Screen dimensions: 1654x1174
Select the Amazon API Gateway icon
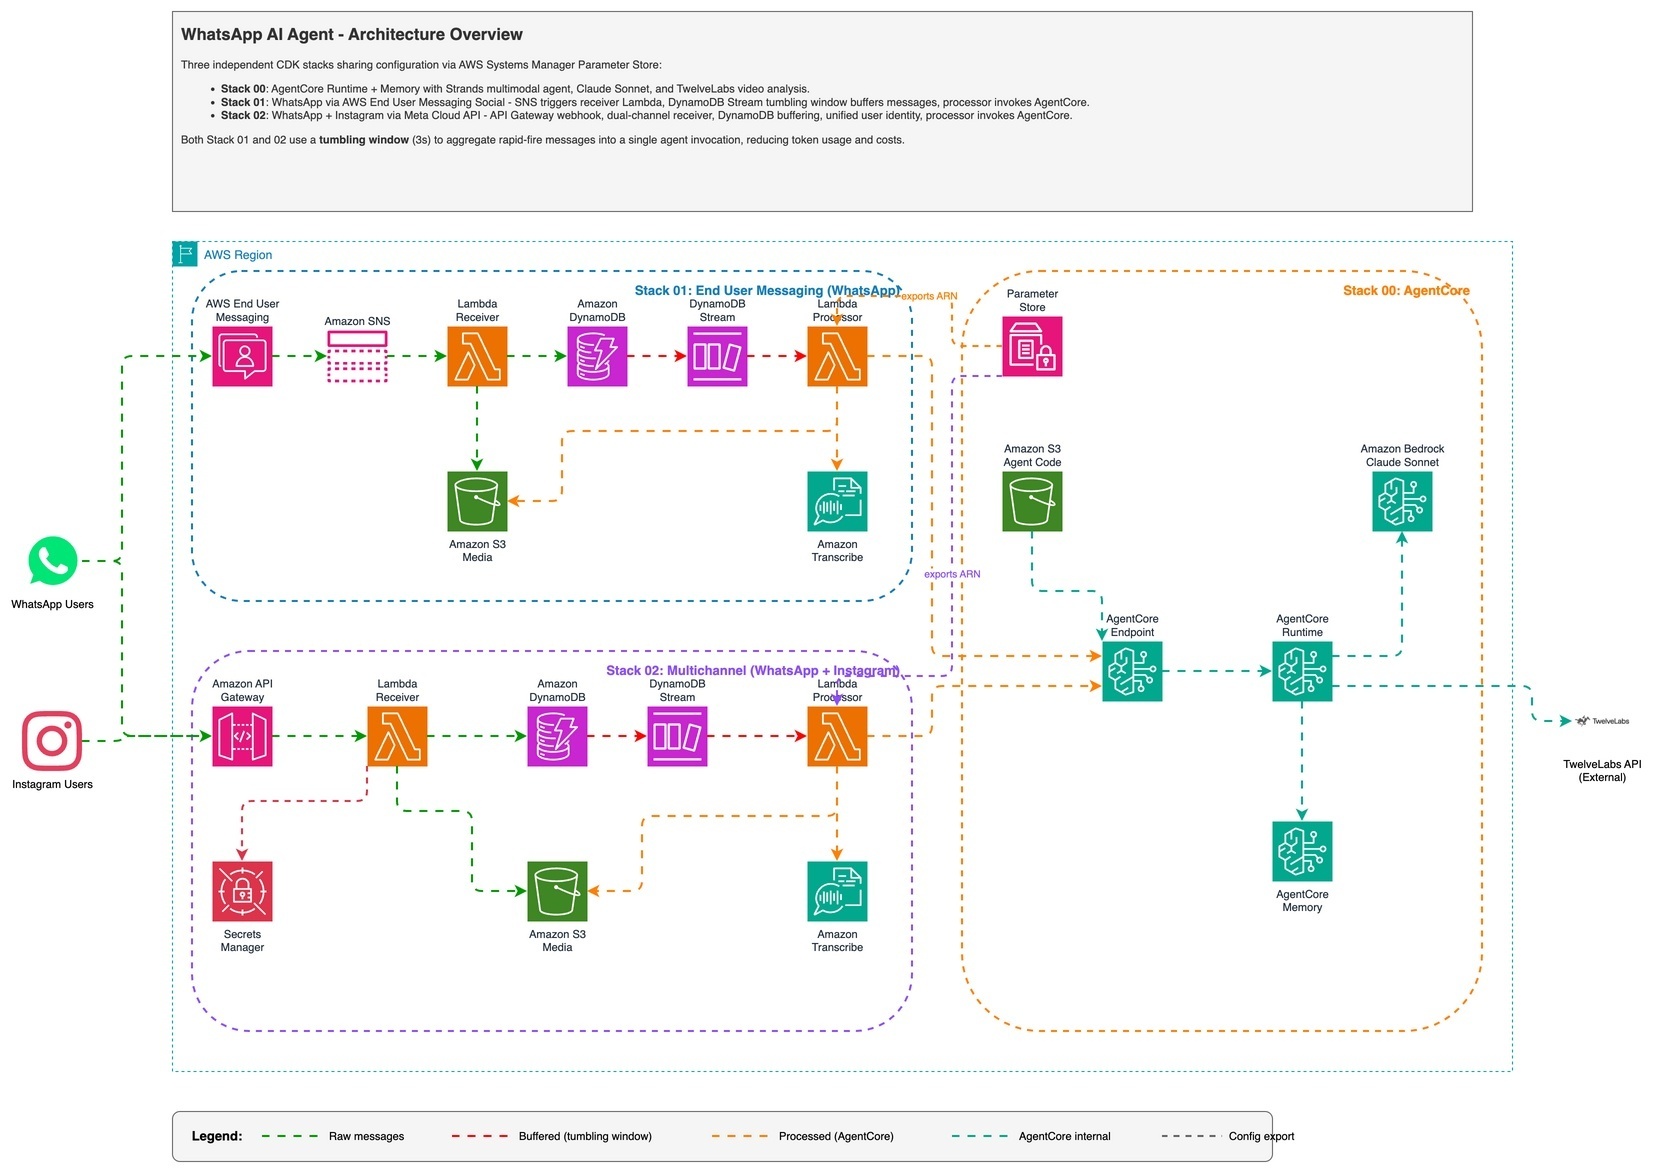(242, 736)
